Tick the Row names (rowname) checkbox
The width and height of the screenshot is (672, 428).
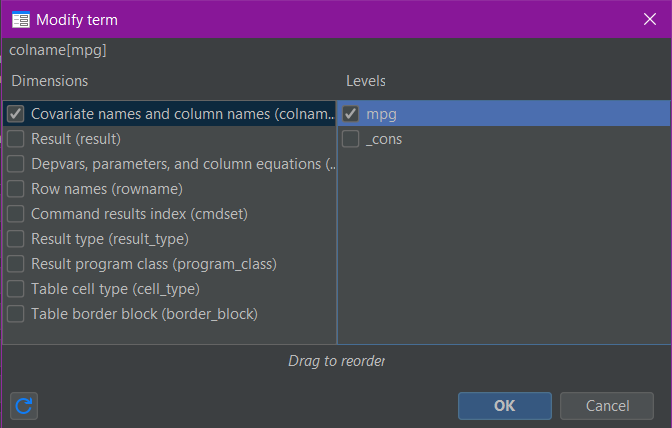[16, 189]
